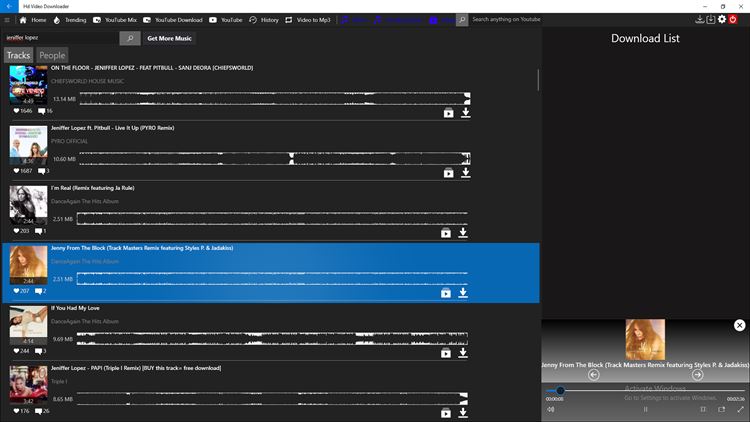Go to Home page
Image resolution: width=750 pixels, height=422 pixels.
point(33,20)
